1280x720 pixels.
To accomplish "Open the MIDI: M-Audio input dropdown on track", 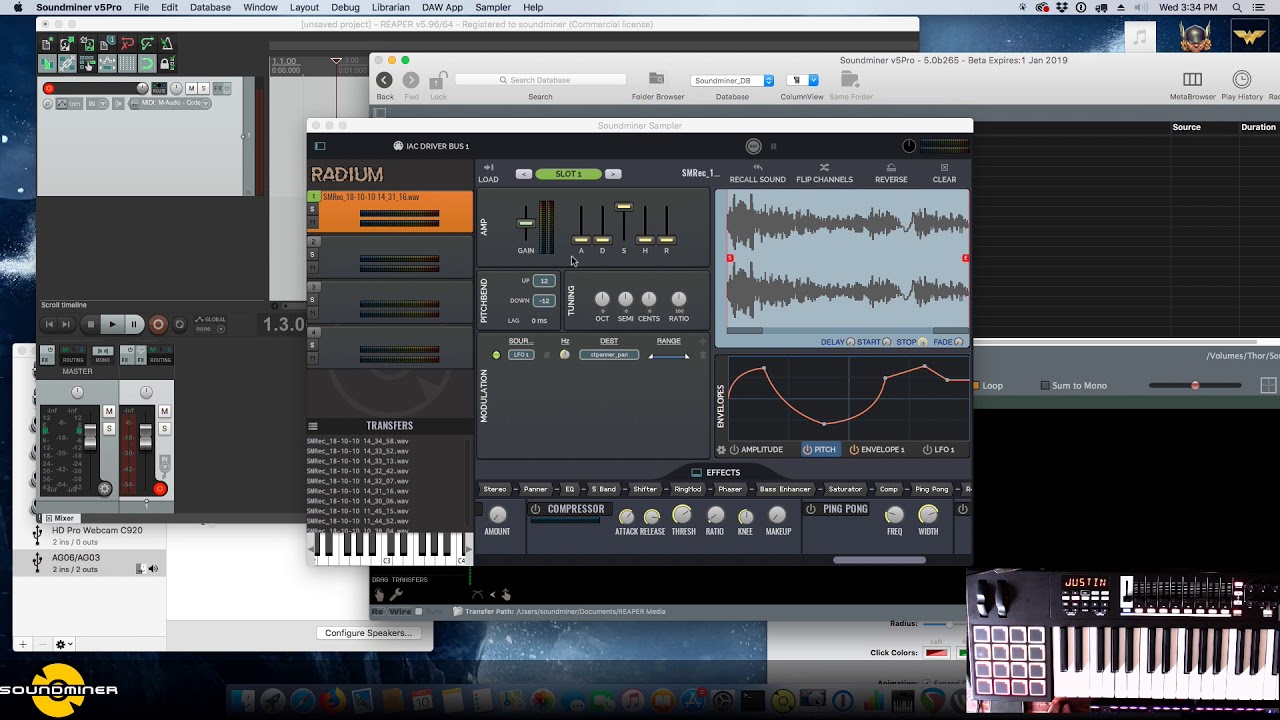I will click(169, 103).
